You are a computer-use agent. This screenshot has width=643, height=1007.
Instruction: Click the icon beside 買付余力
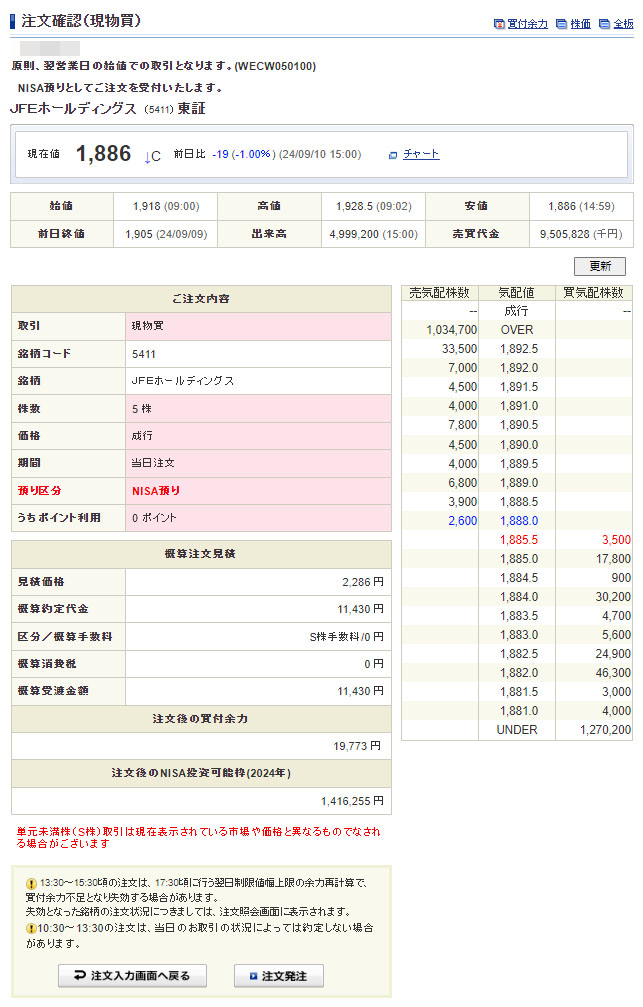pyautogui.click(x=499, y=24)
